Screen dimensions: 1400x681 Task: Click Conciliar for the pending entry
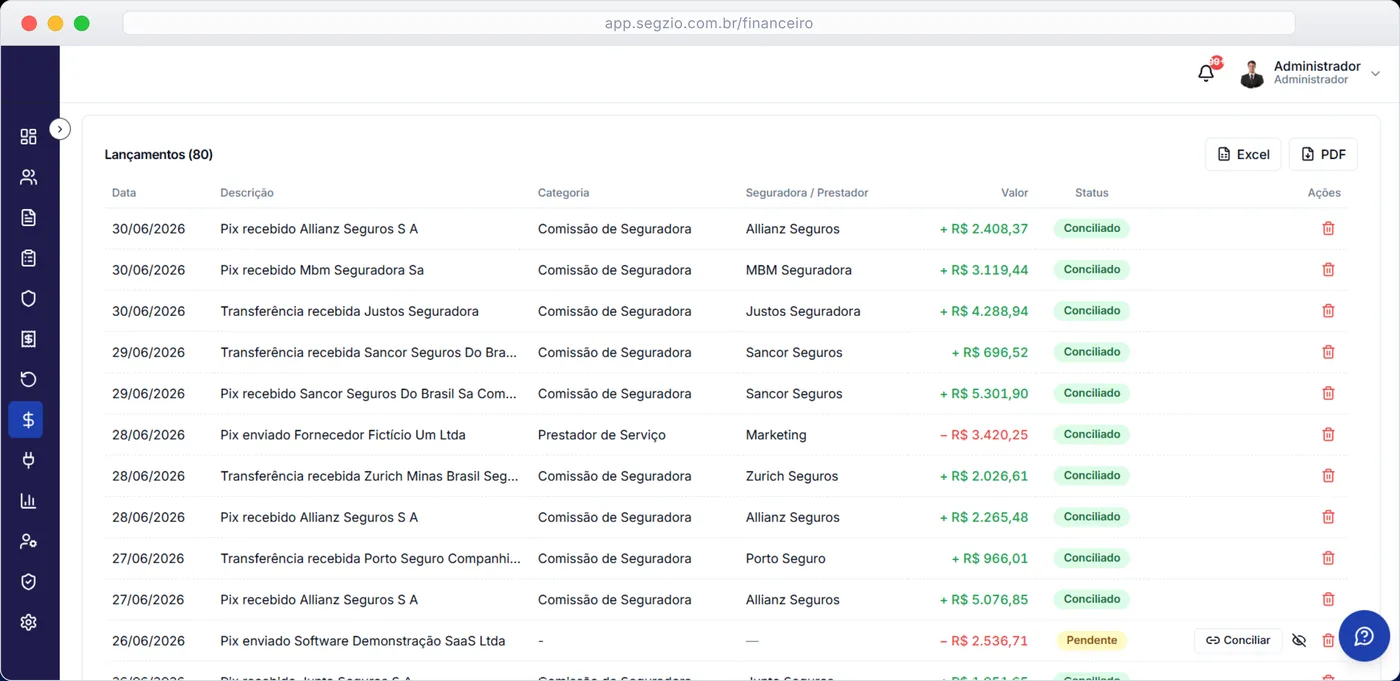click(1238, 640)
